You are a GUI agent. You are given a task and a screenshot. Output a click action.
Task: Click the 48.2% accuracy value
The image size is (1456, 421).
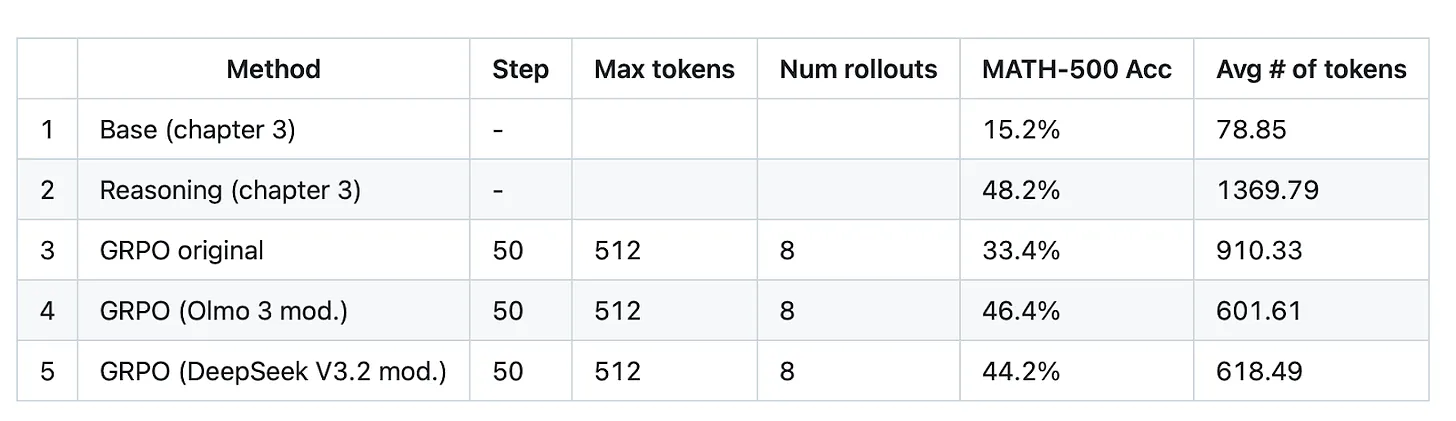1021,190
